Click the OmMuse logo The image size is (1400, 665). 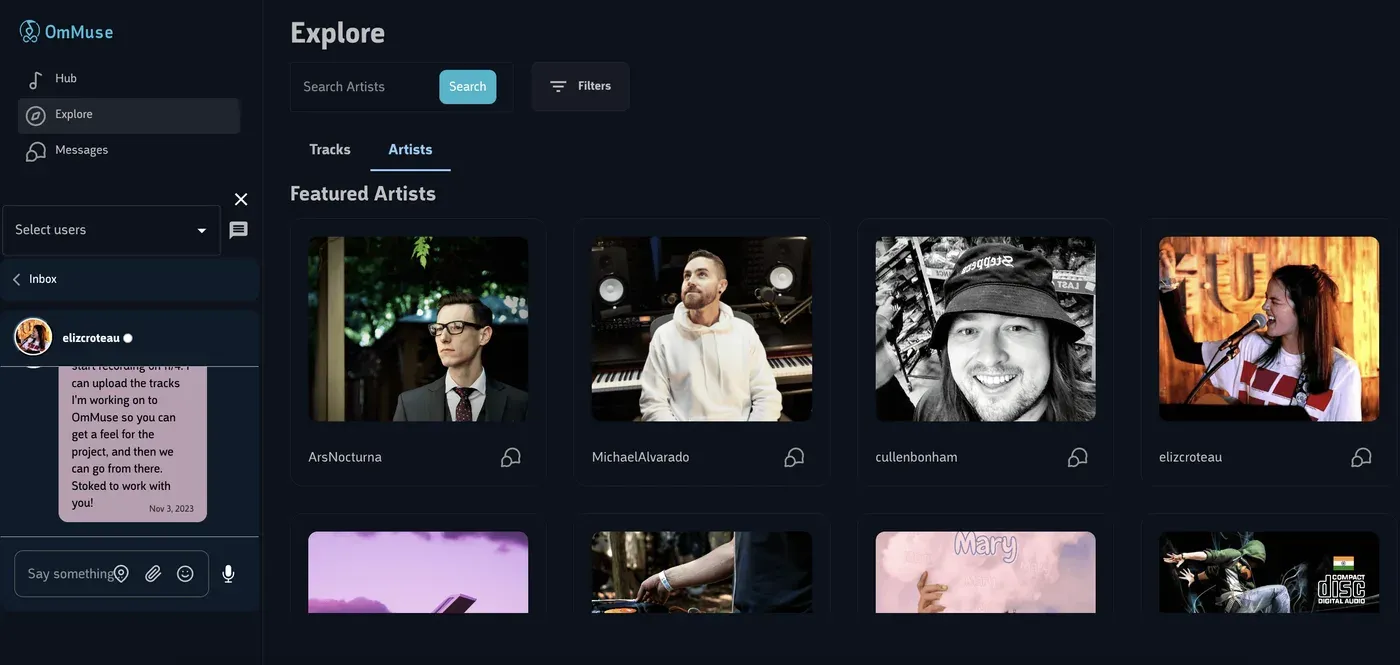click(x=66, y=32)
